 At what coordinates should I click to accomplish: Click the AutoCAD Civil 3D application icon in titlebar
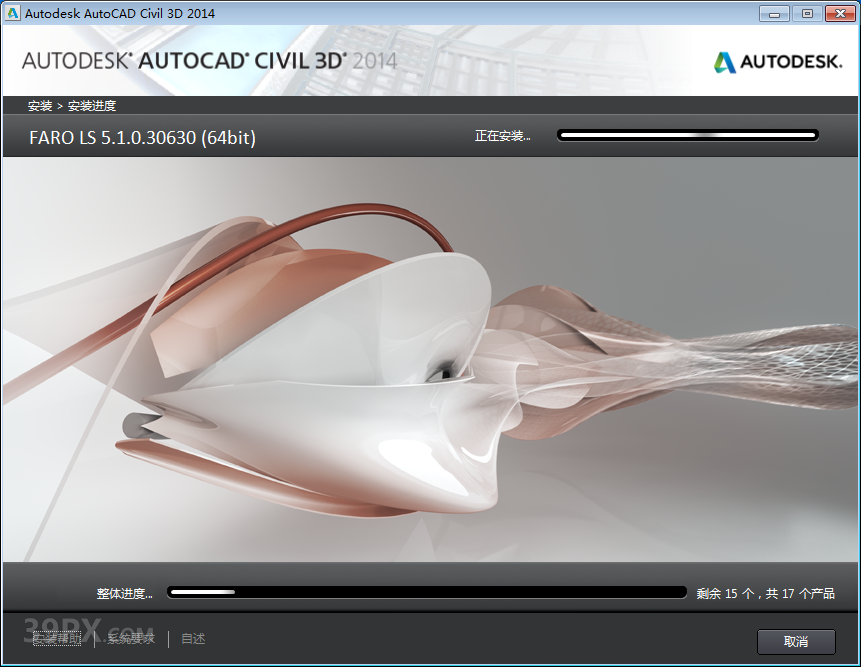[14, 13]
